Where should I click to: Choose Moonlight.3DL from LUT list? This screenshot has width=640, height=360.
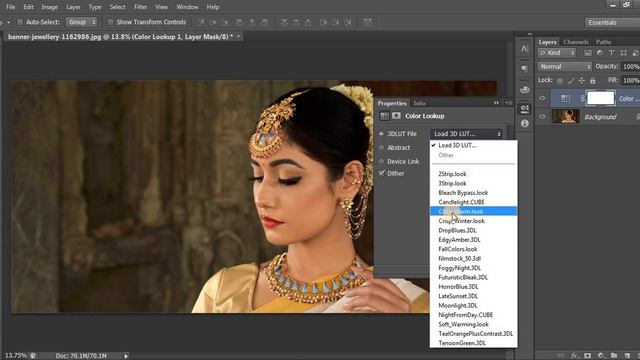click(x=473, y=305)
